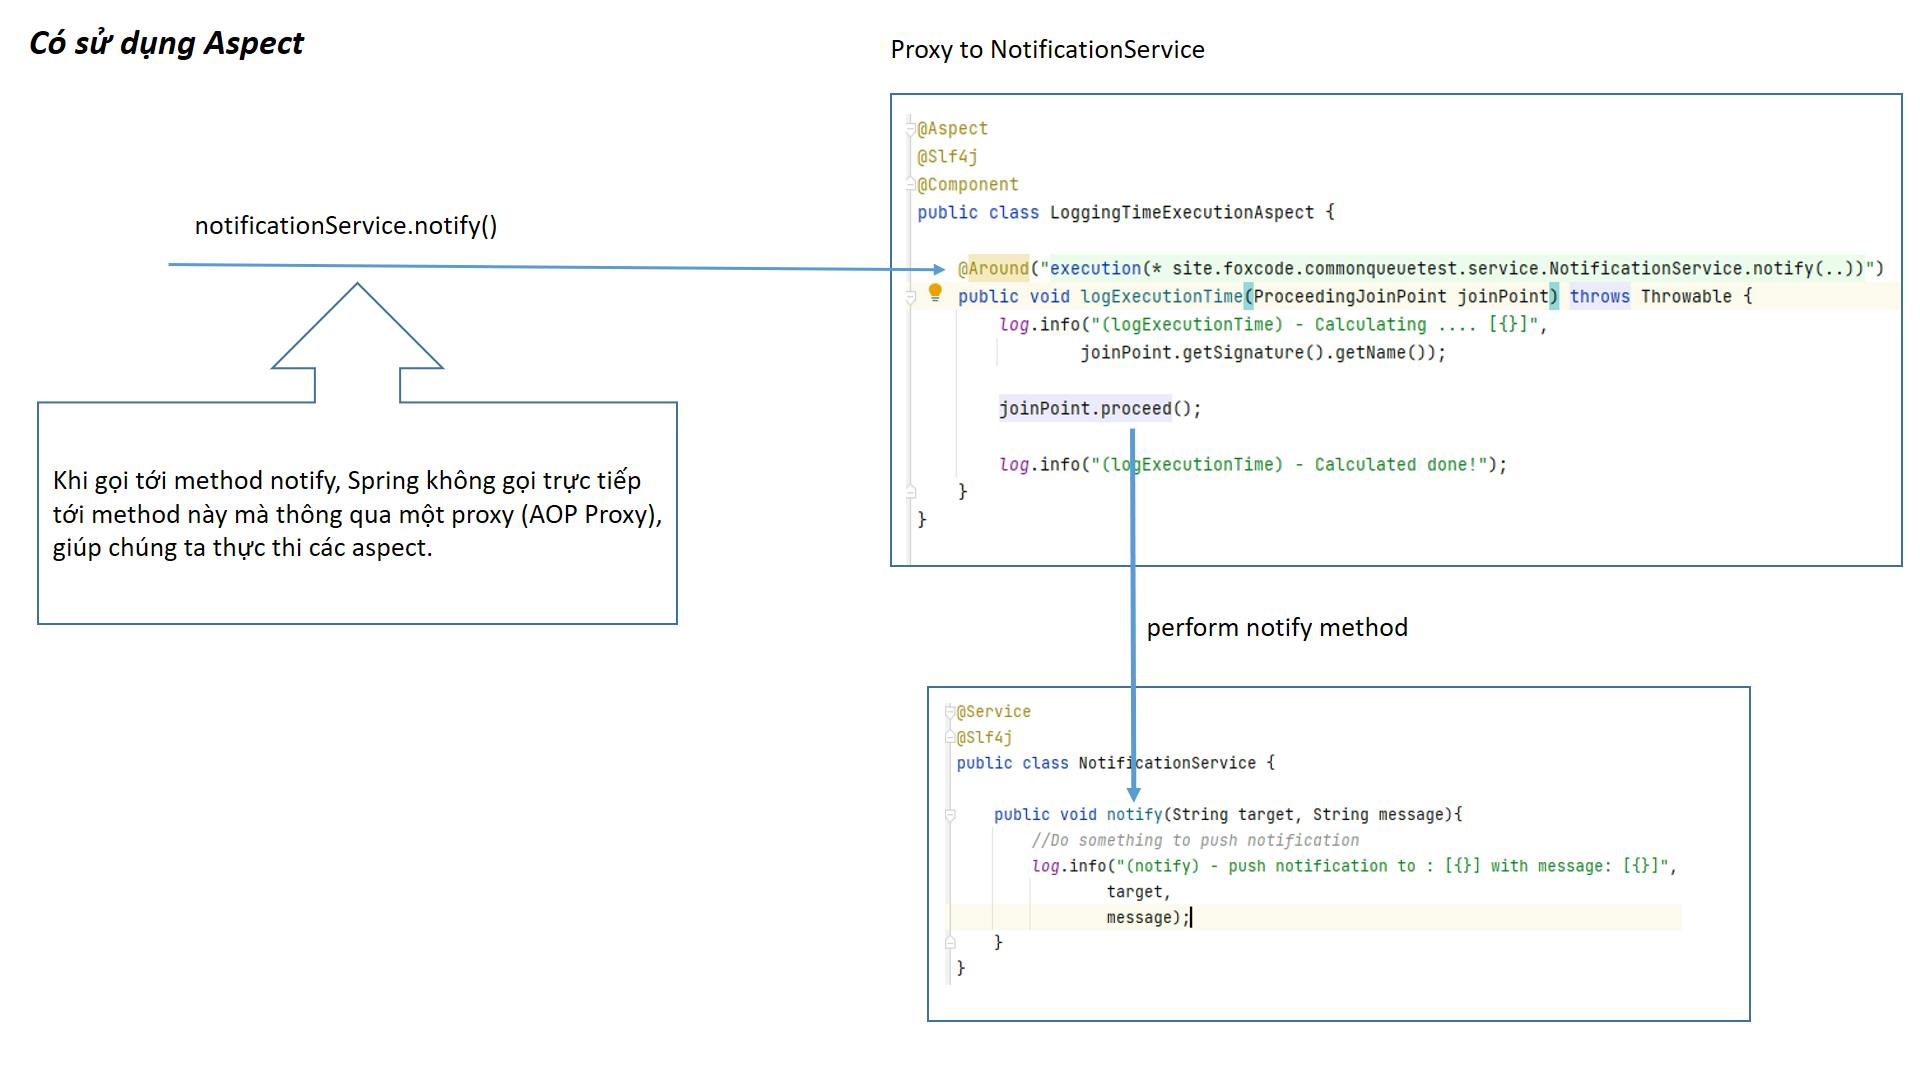
Task: Collapse fold marker beside @Aspect annotation
Action: [x=910, y=128]
